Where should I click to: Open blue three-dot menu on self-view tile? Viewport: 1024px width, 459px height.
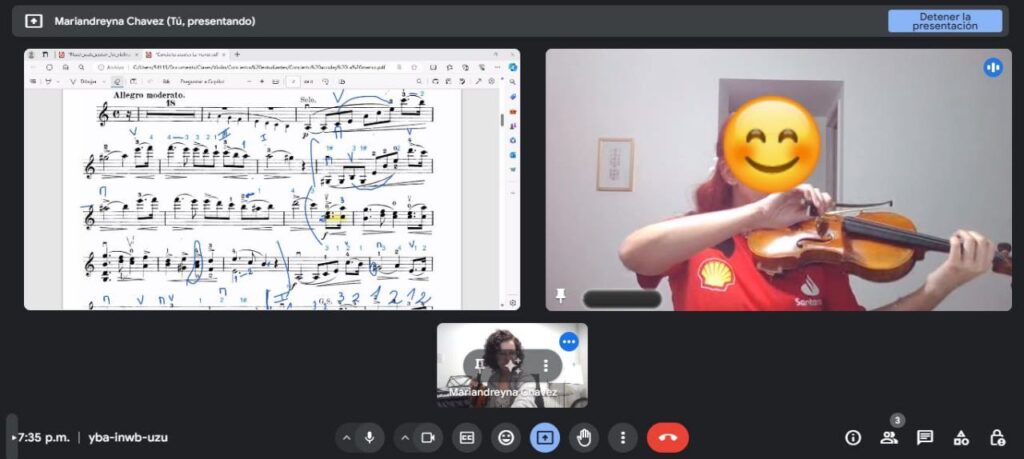pos(569,341)
